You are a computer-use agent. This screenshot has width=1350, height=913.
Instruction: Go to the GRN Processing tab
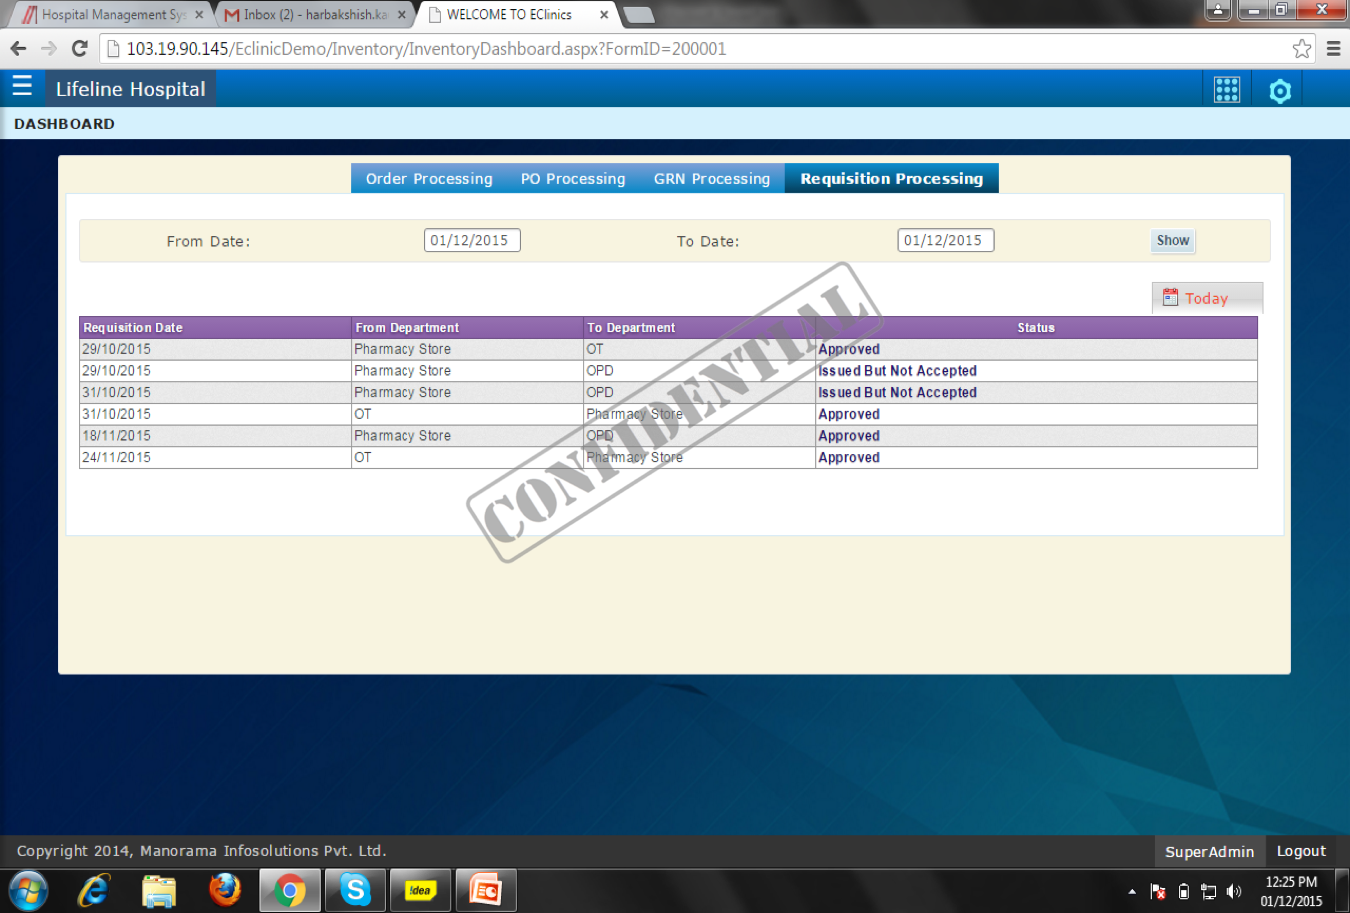(712, 178)
